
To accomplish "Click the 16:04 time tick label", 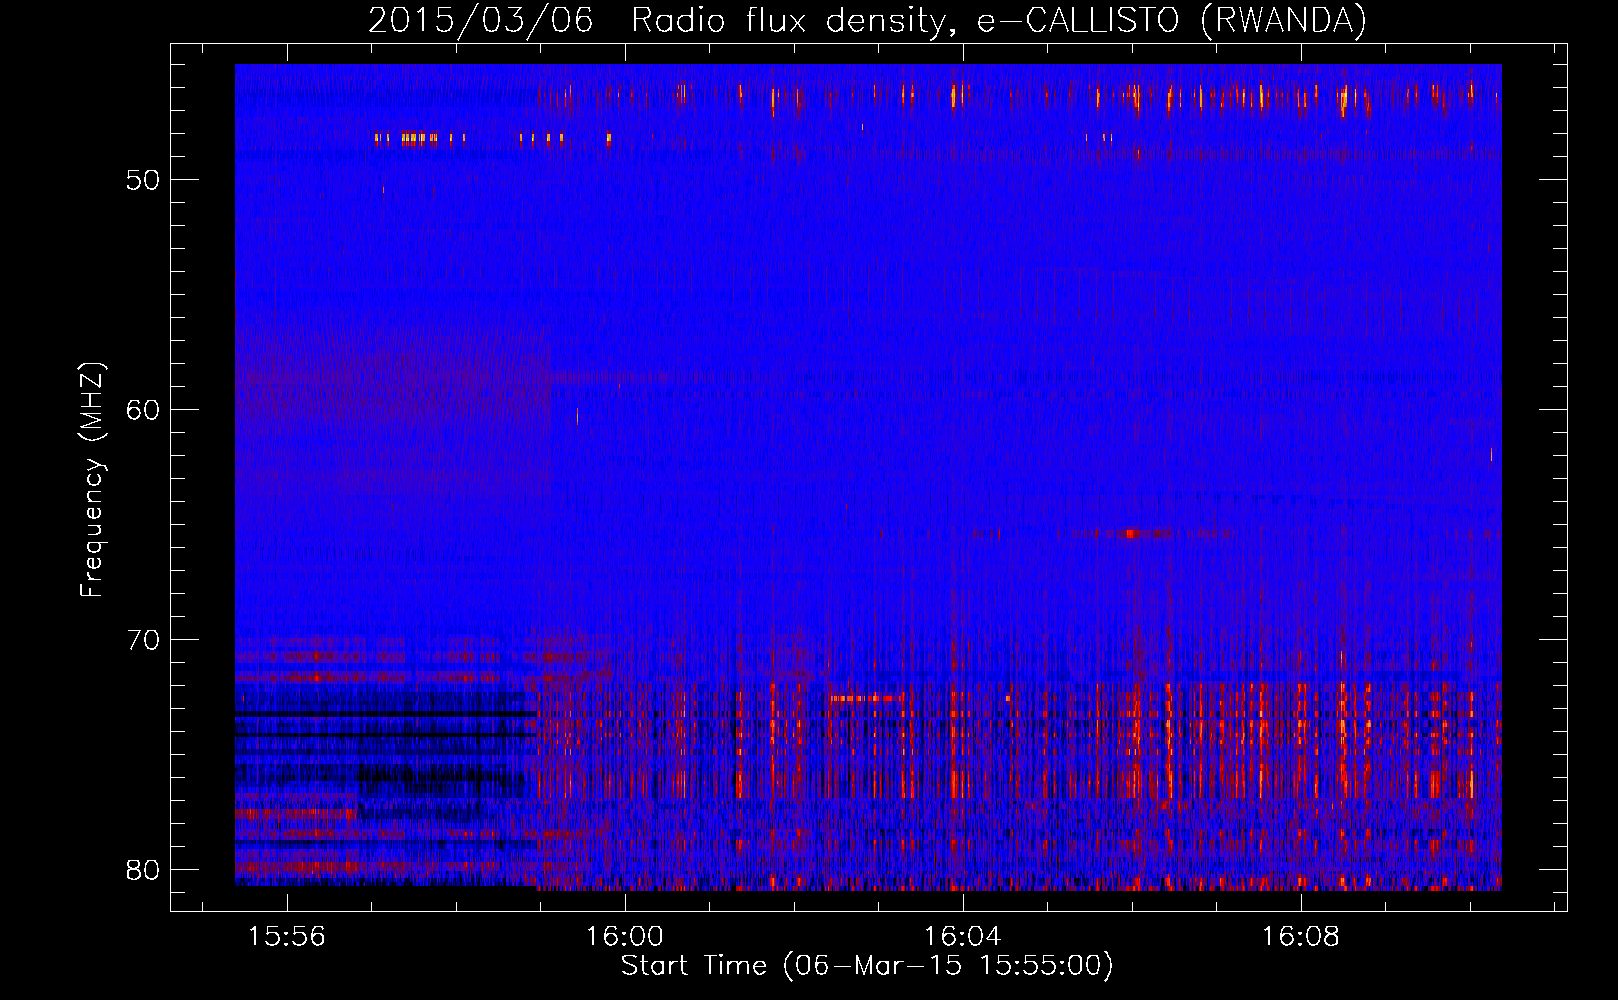I will (963, 936).
